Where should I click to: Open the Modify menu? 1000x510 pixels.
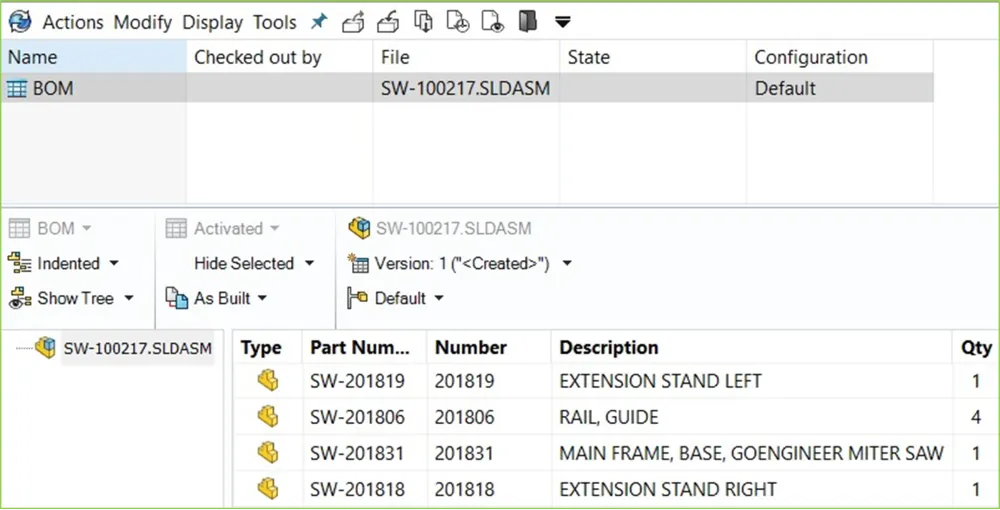point(142,22)
